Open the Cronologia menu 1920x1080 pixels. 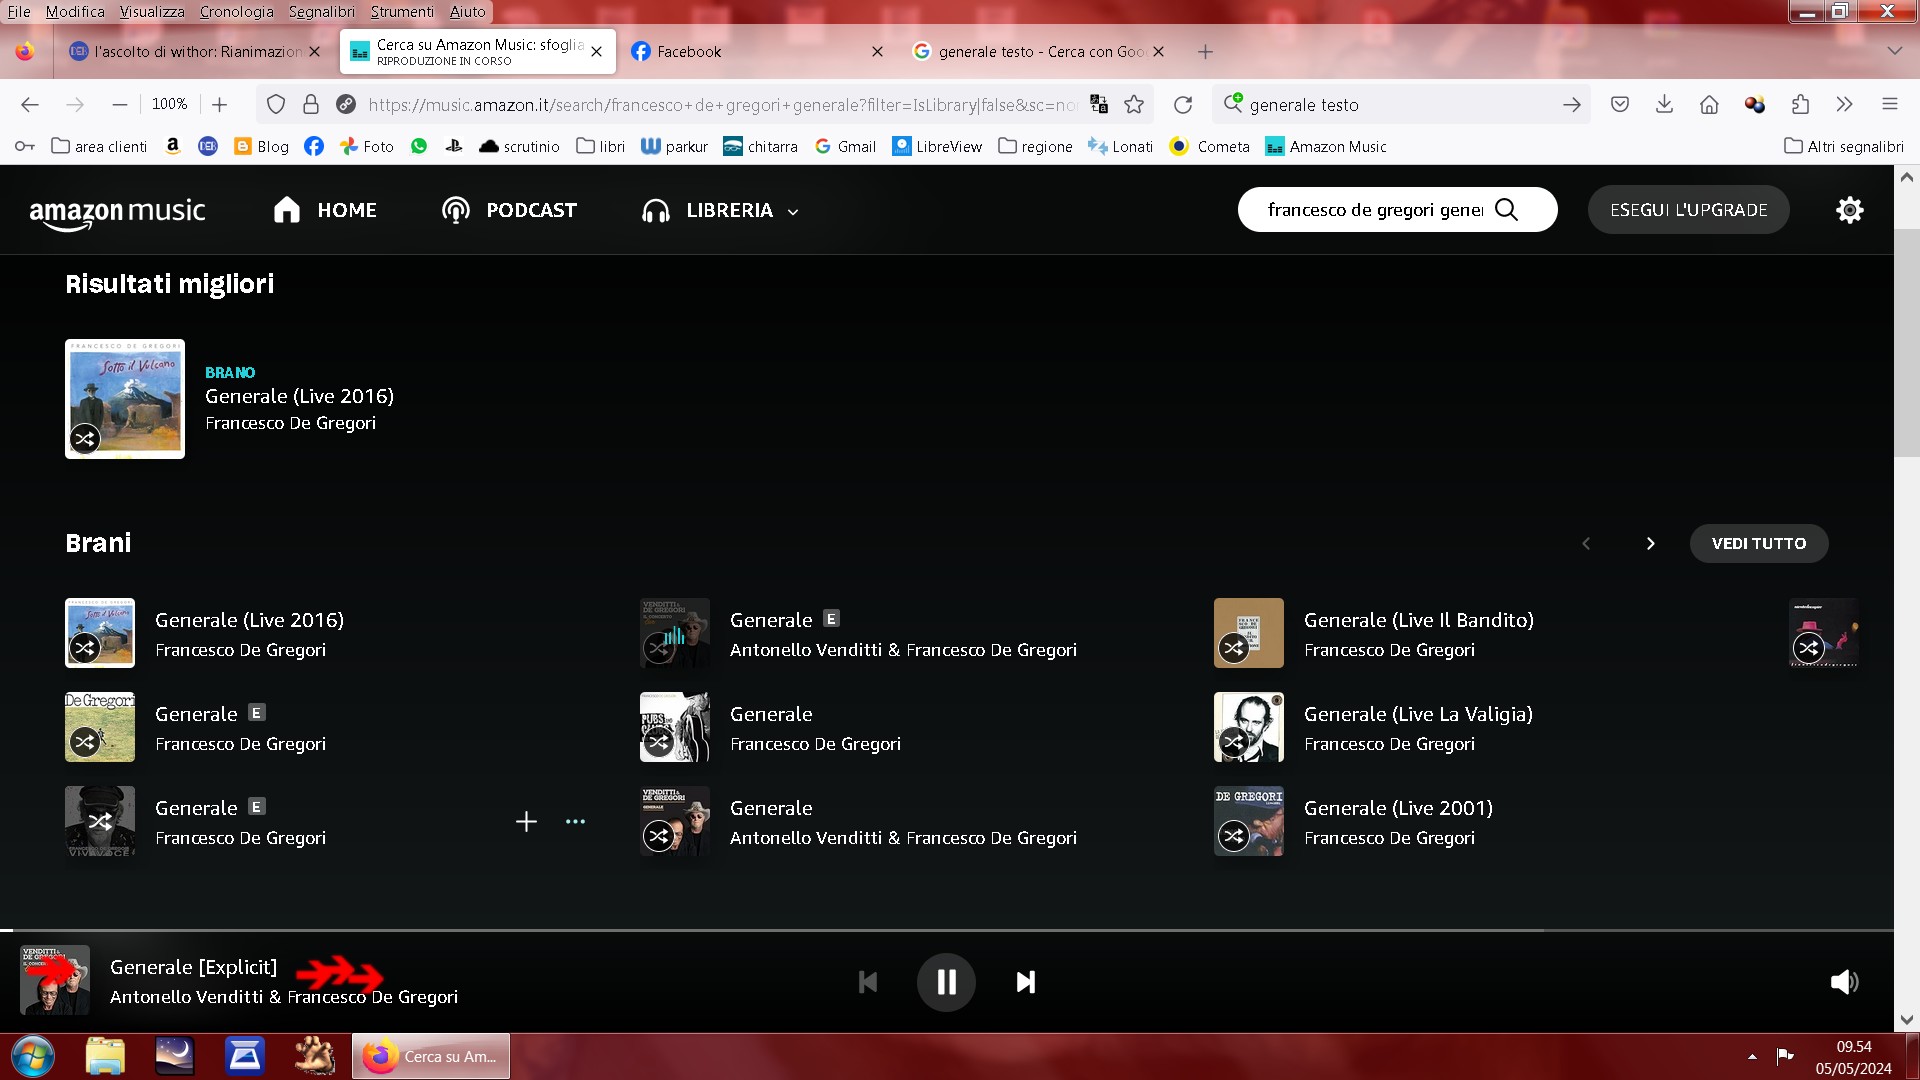(236, 12)
